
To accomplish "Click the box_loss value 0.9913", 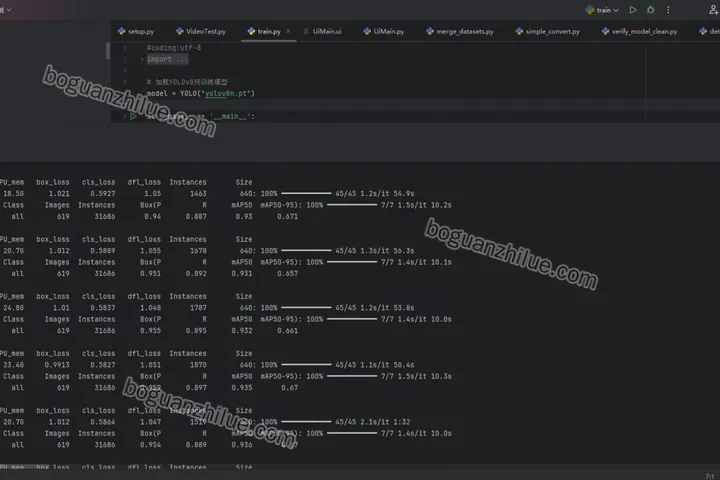I will tap(57, 365).
